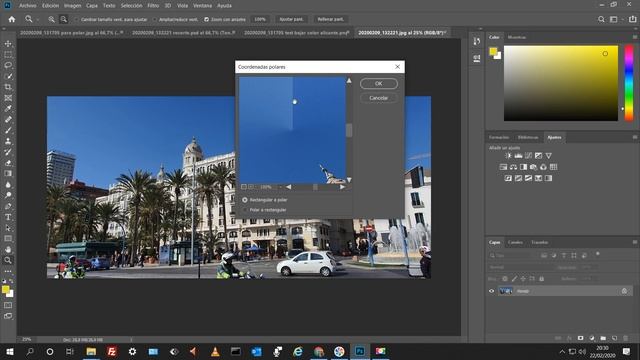
Task: Select the Clone Stamp tool
Action: (x=8, y=141)
